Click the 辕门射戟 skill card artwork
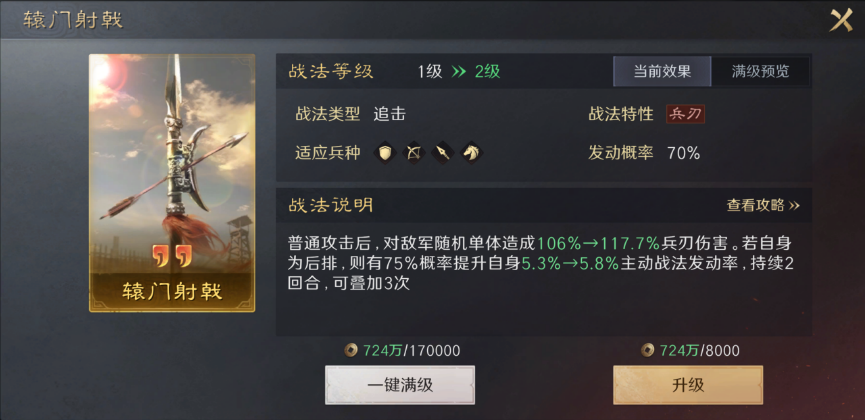This screenshot has height=420, width=865. tap(172, 183)
